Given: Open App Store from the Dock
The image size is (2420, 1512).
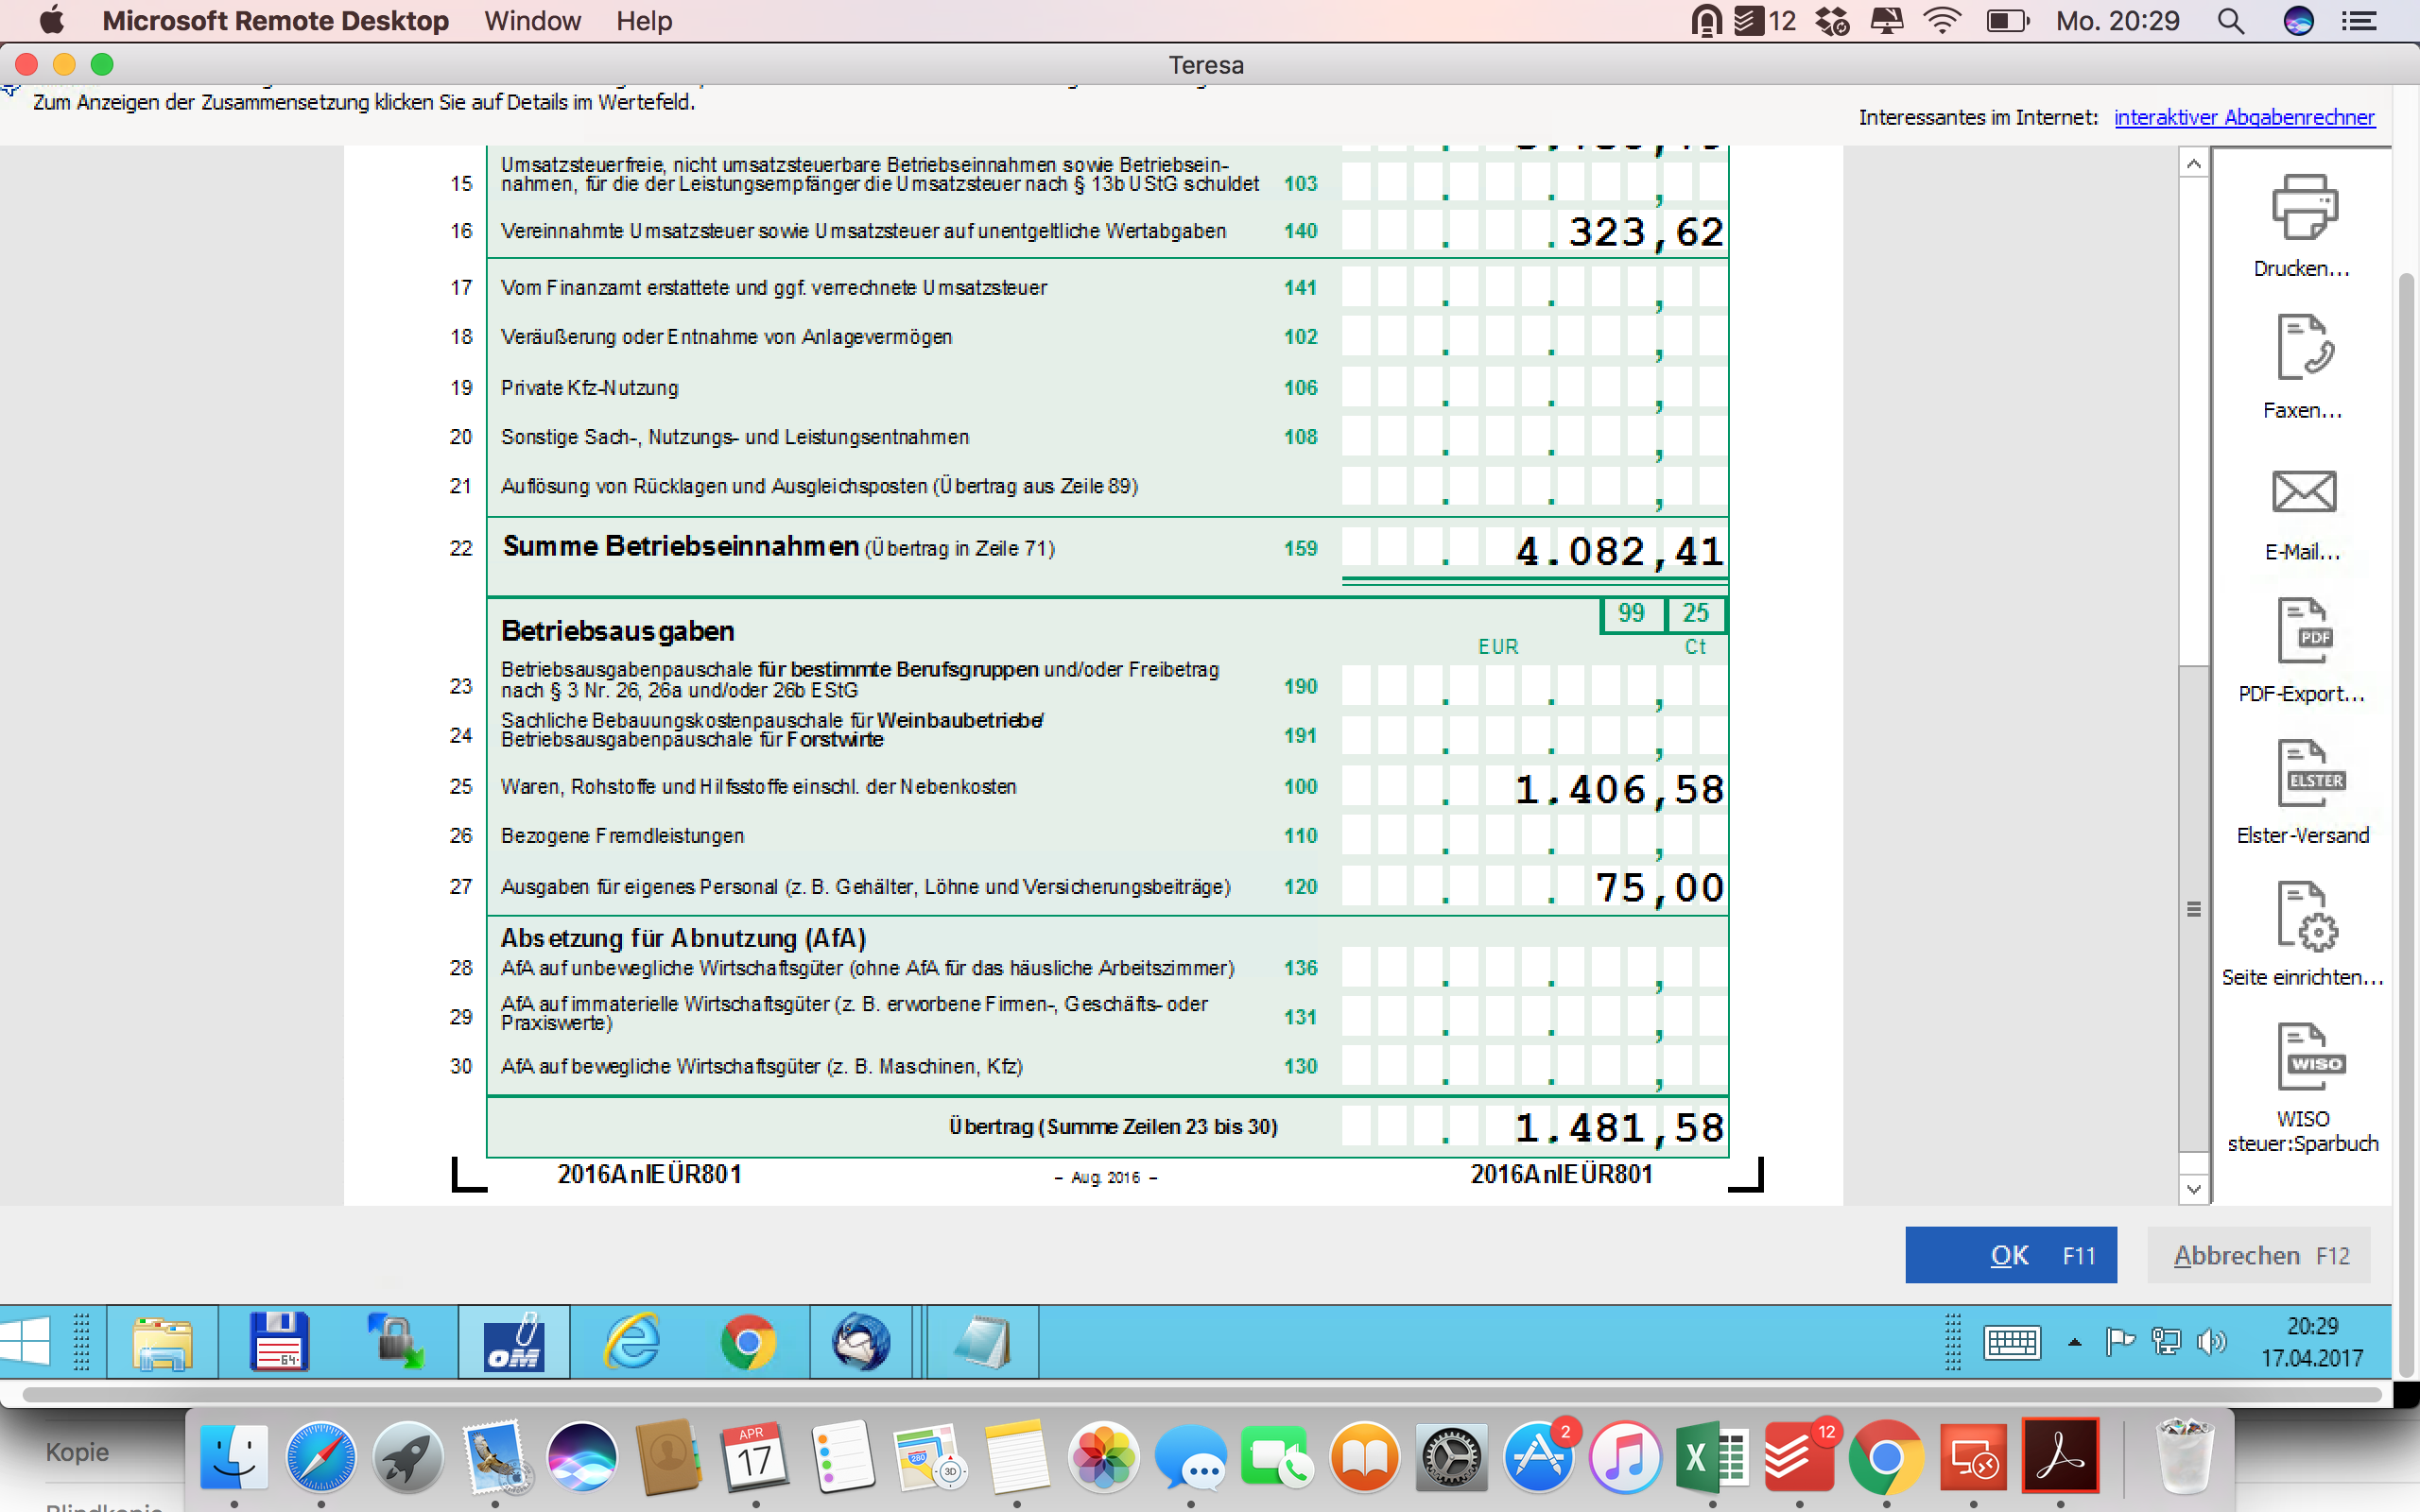Looking at the screenshot, I should 1538,1456.
